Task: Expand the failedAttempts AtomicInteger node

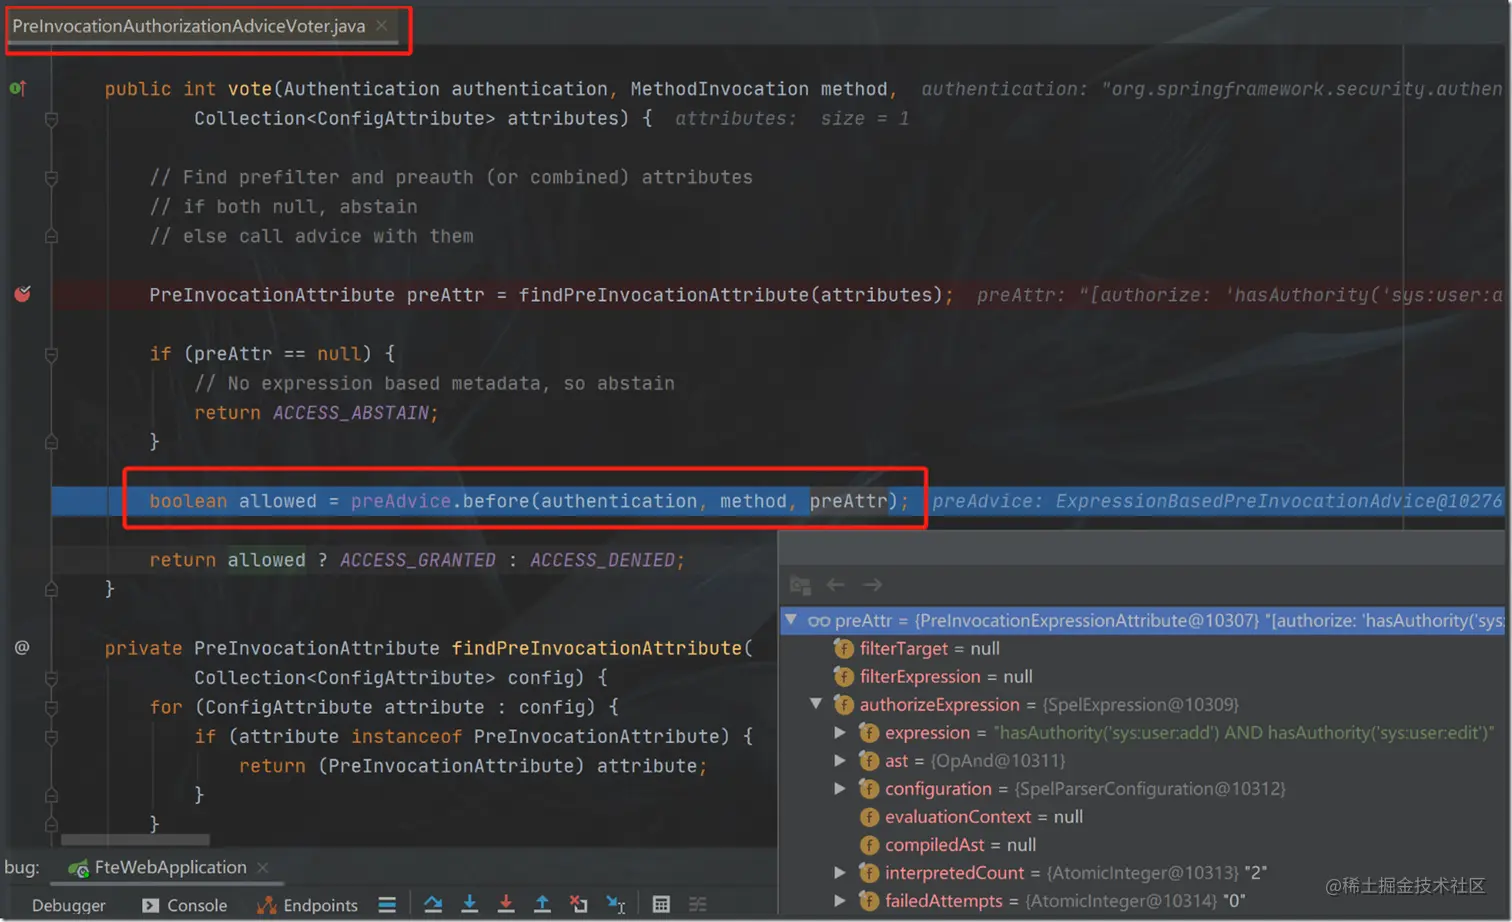Action: (840, 900)
